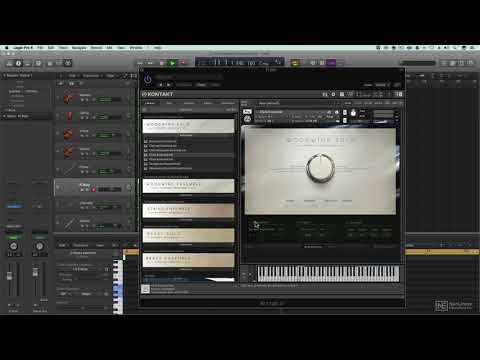480x360 pixels.
Task: Click the wrench edit icon on Kontakt instrument
Action: point(247,119)
